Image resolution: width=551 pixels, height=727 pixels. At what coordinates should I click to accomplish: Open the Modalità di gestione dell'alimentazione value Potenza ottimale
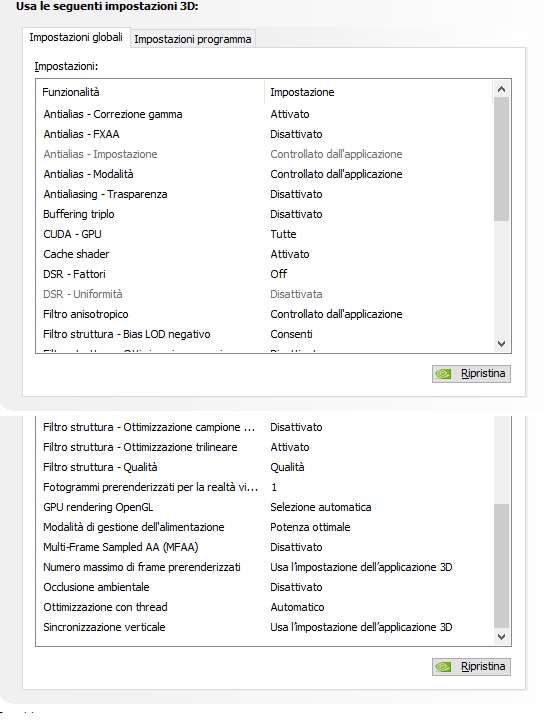(310, 527)
